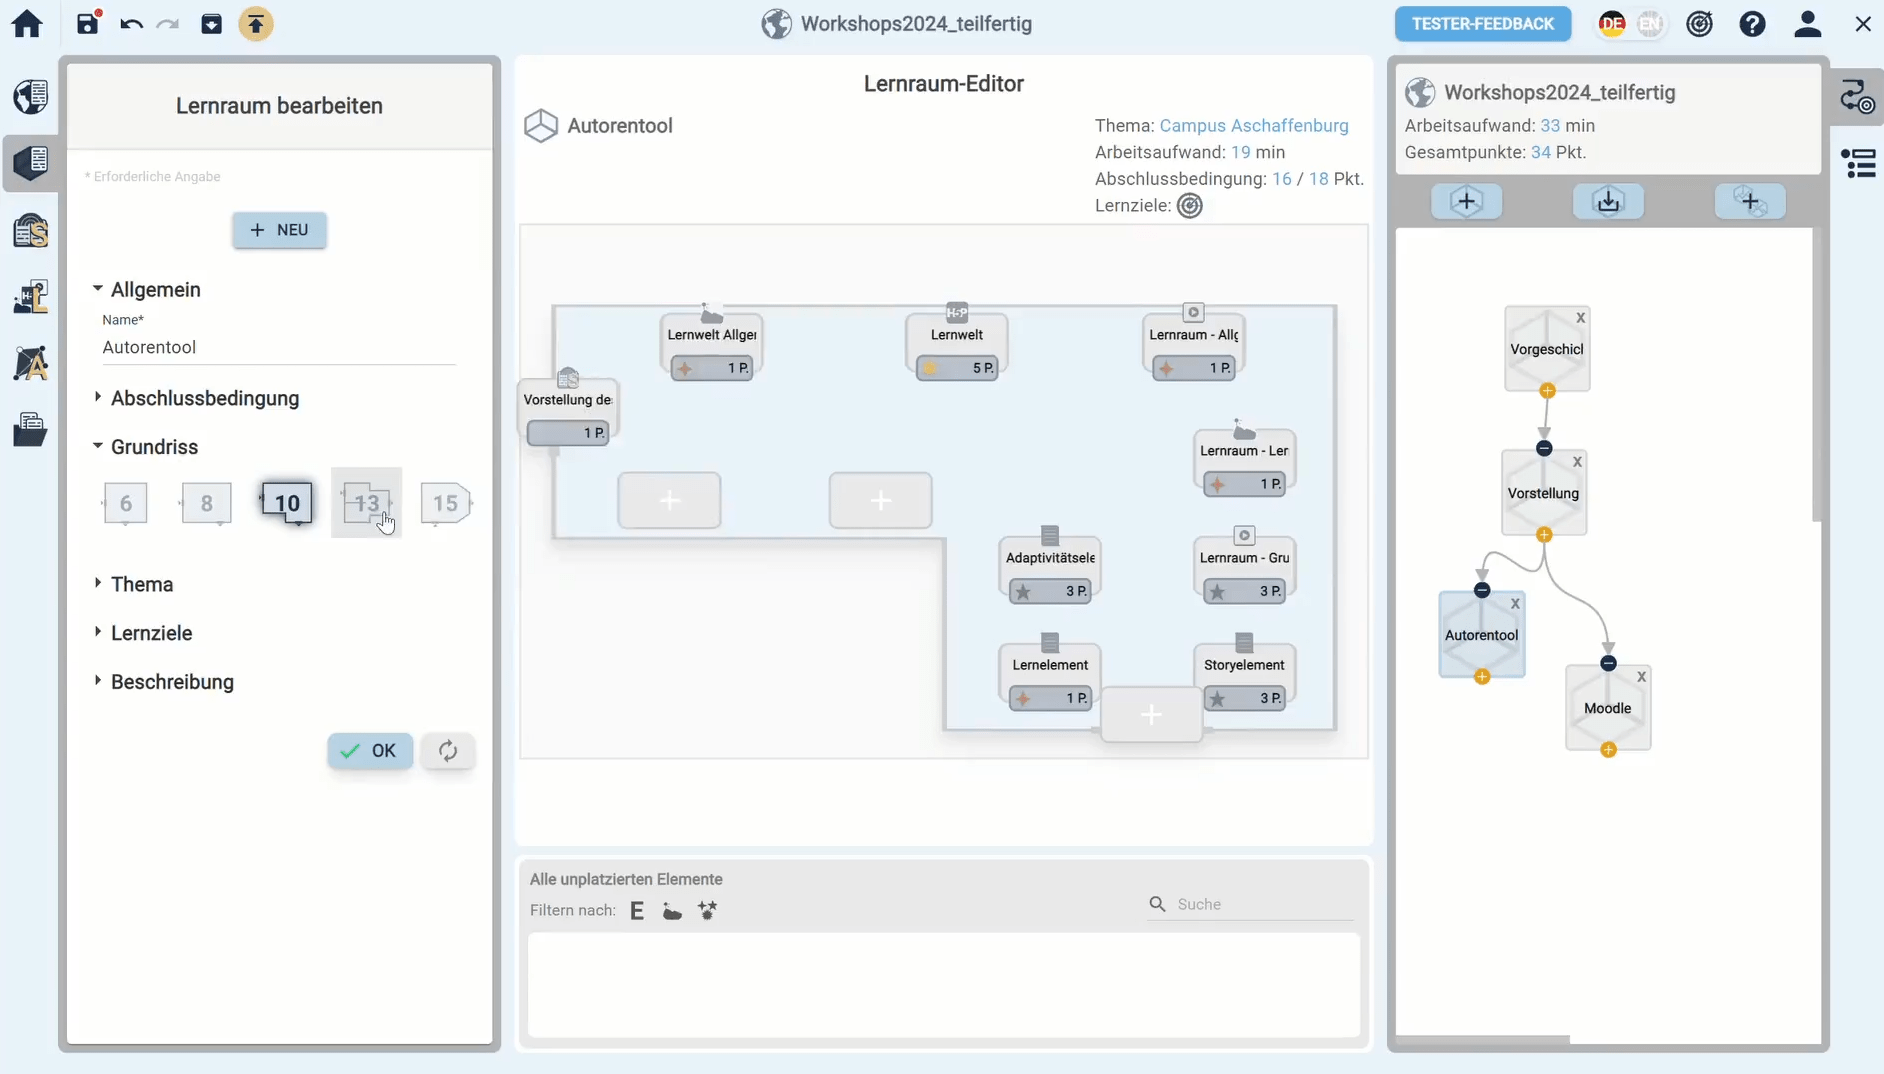The image size is (1884, 1074).
Task: Add a path condition in world panel
Action: click(x=1750, y=201)
